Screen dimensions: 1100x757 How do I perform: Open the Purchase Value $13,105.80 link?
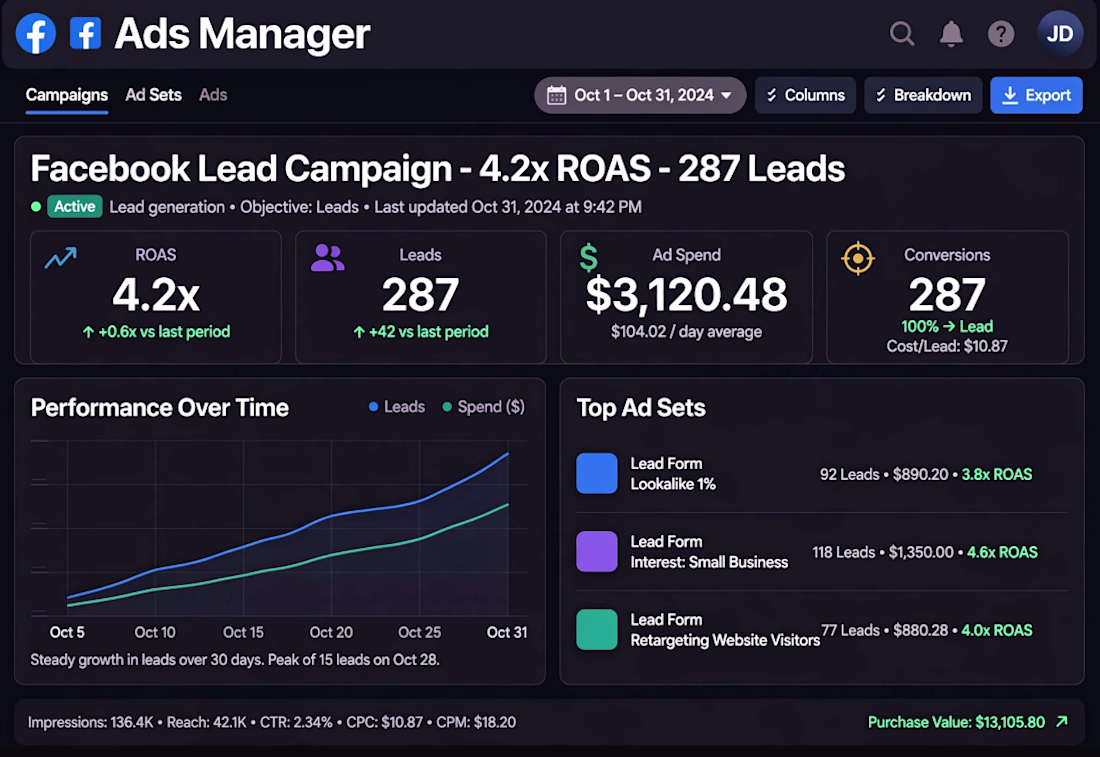pos(967,722)
